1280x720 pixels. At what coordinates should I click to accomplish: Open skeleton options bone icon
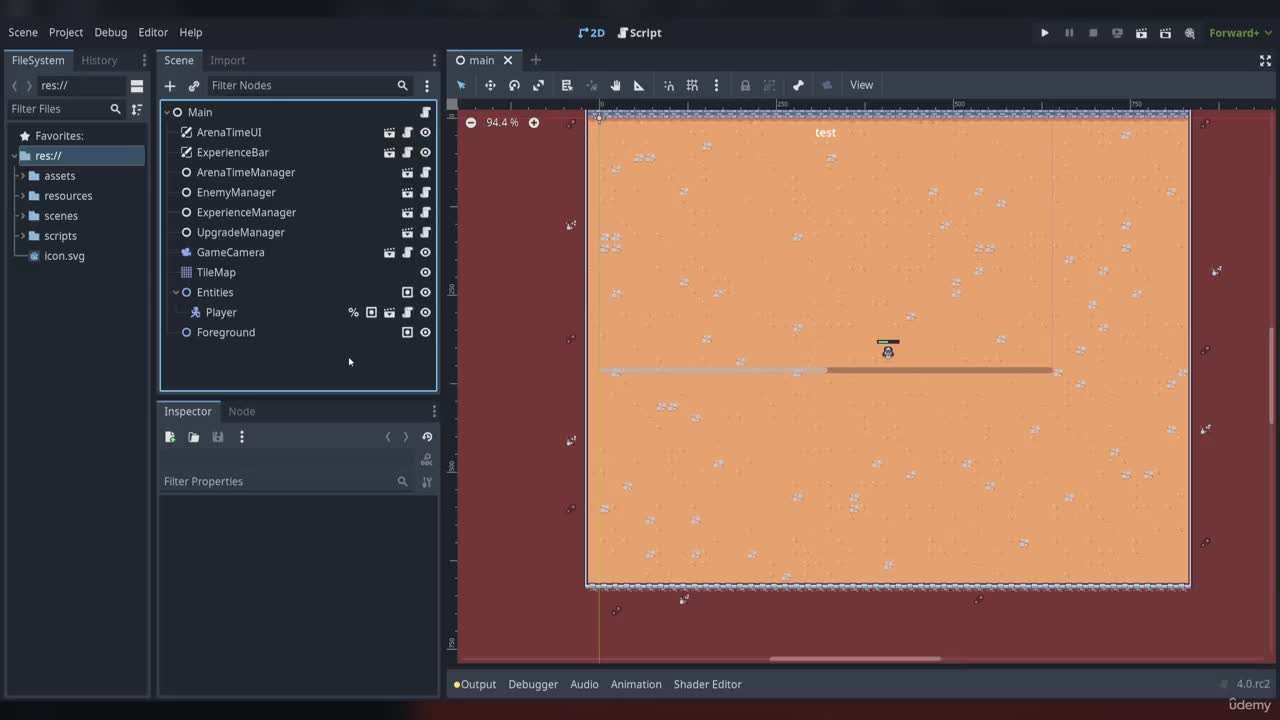click(798, 85)
